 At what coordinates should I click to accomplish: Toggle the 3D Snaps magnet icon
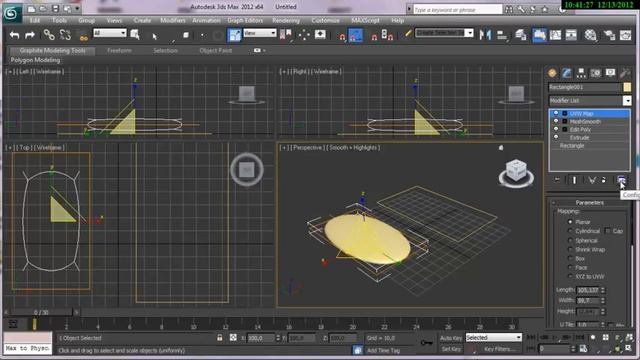(342, 36)
